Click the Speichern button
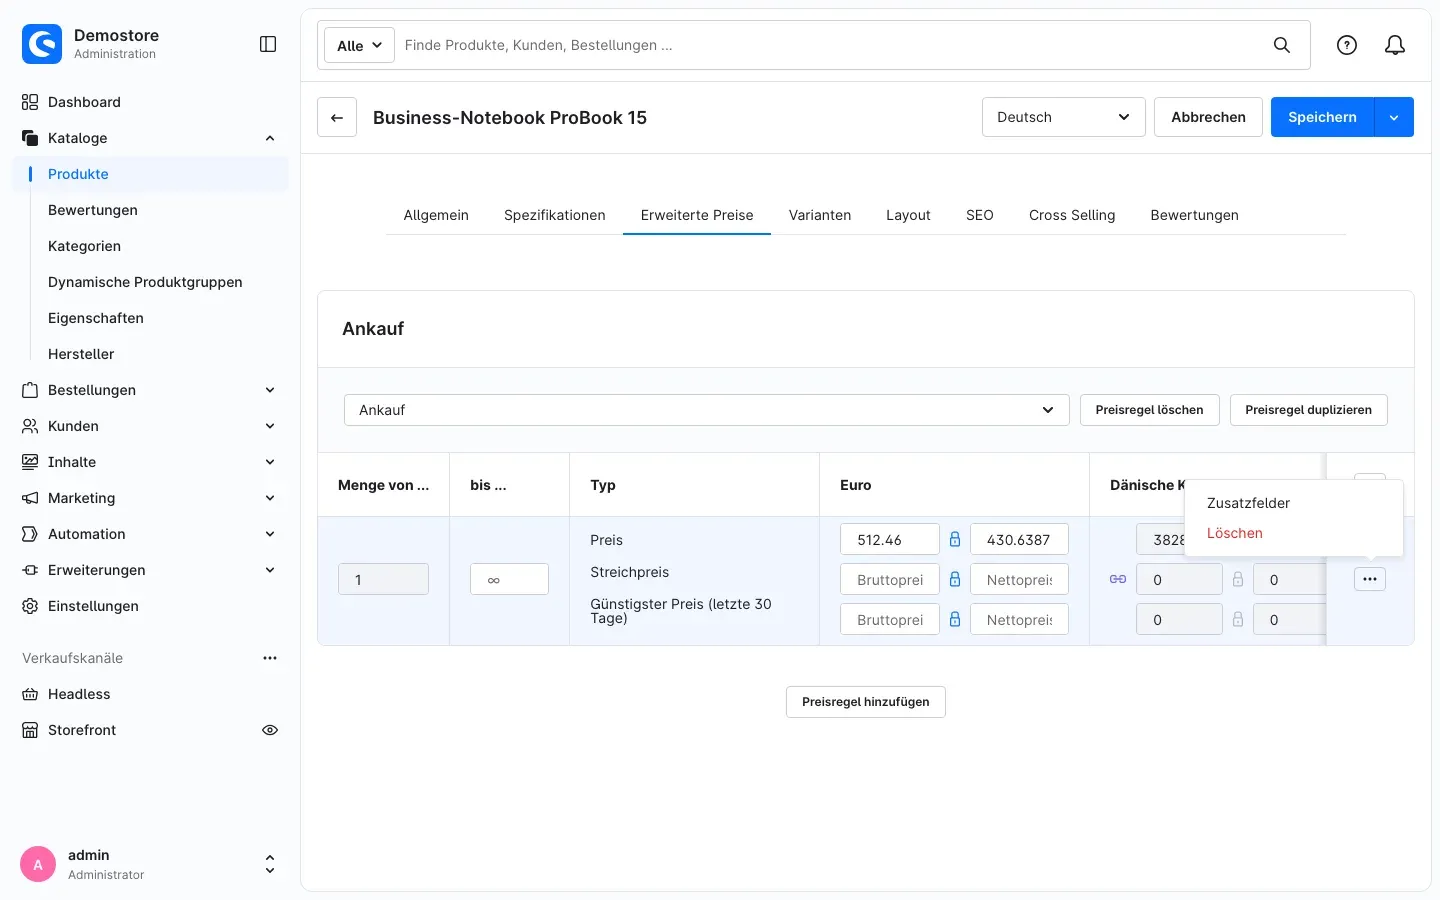Screen dimensions: 1440x900 (1322, 117)
